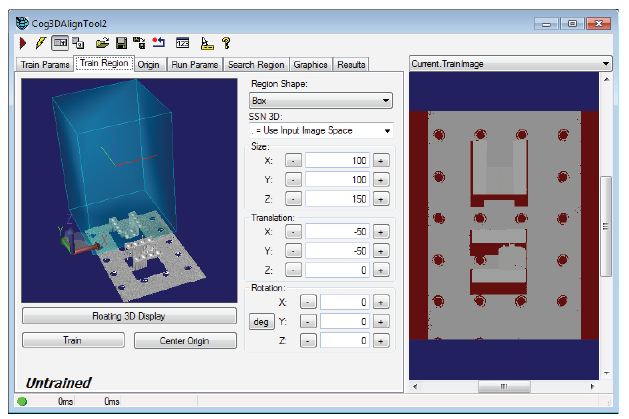Click the Size X input field
This screenshot has width=629, height=419.
pos(337,160)
